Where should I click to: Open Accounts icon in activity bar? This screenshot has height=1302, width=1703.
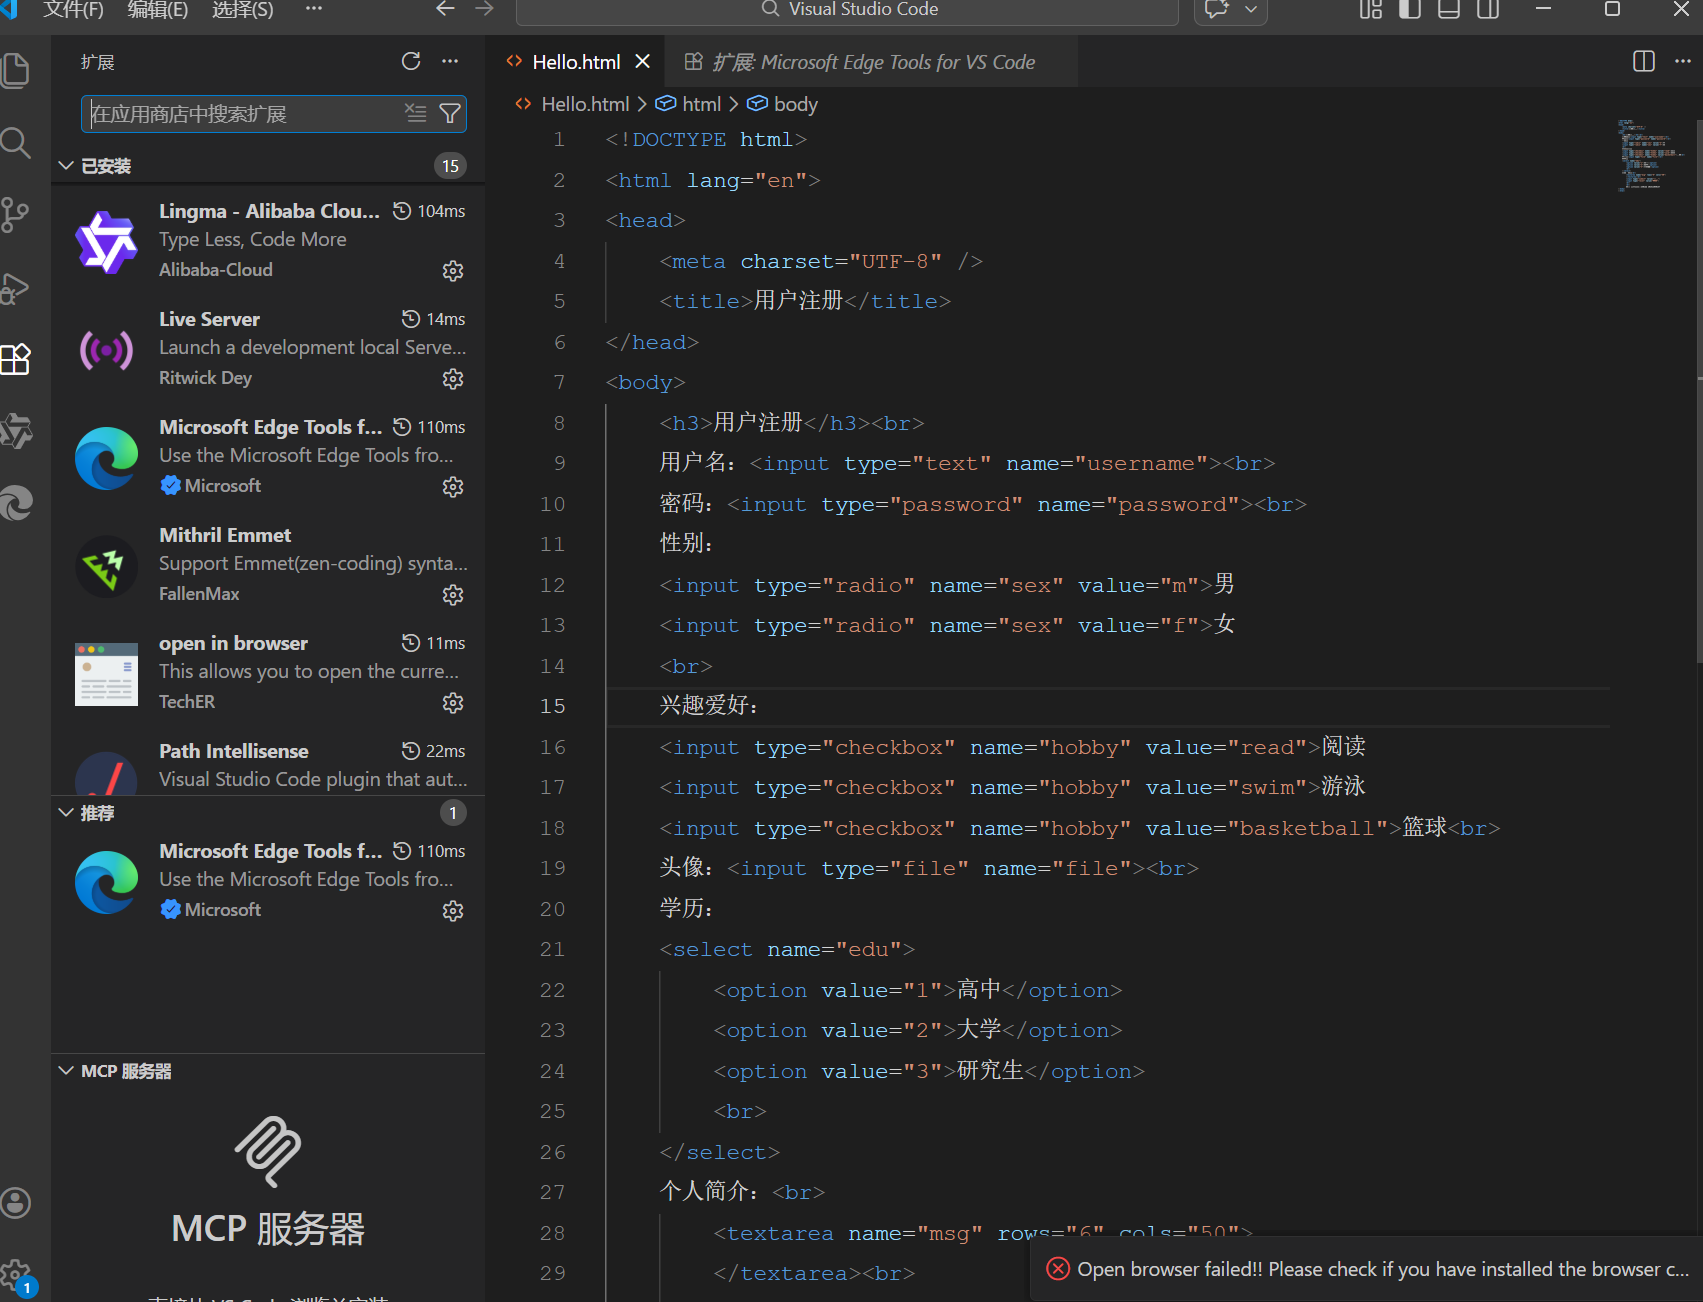click(x=16, y=1203)
